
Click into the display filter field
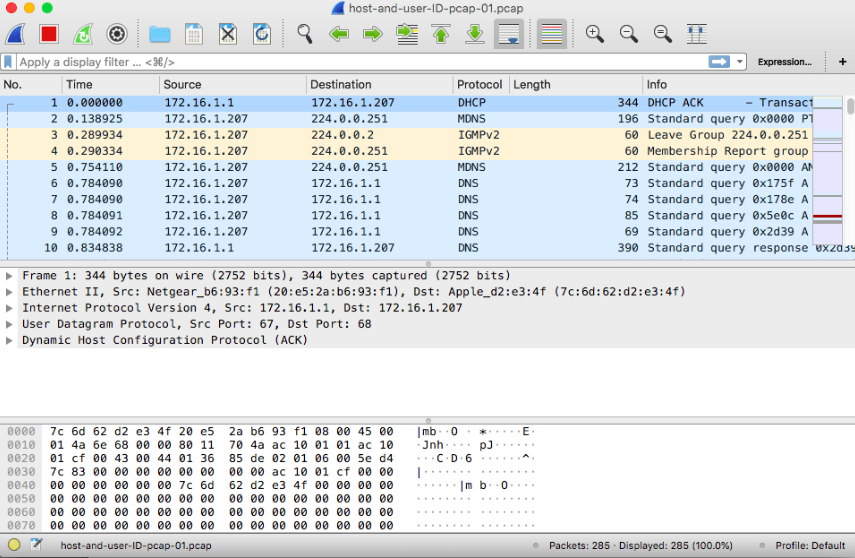tap(360, 62)
